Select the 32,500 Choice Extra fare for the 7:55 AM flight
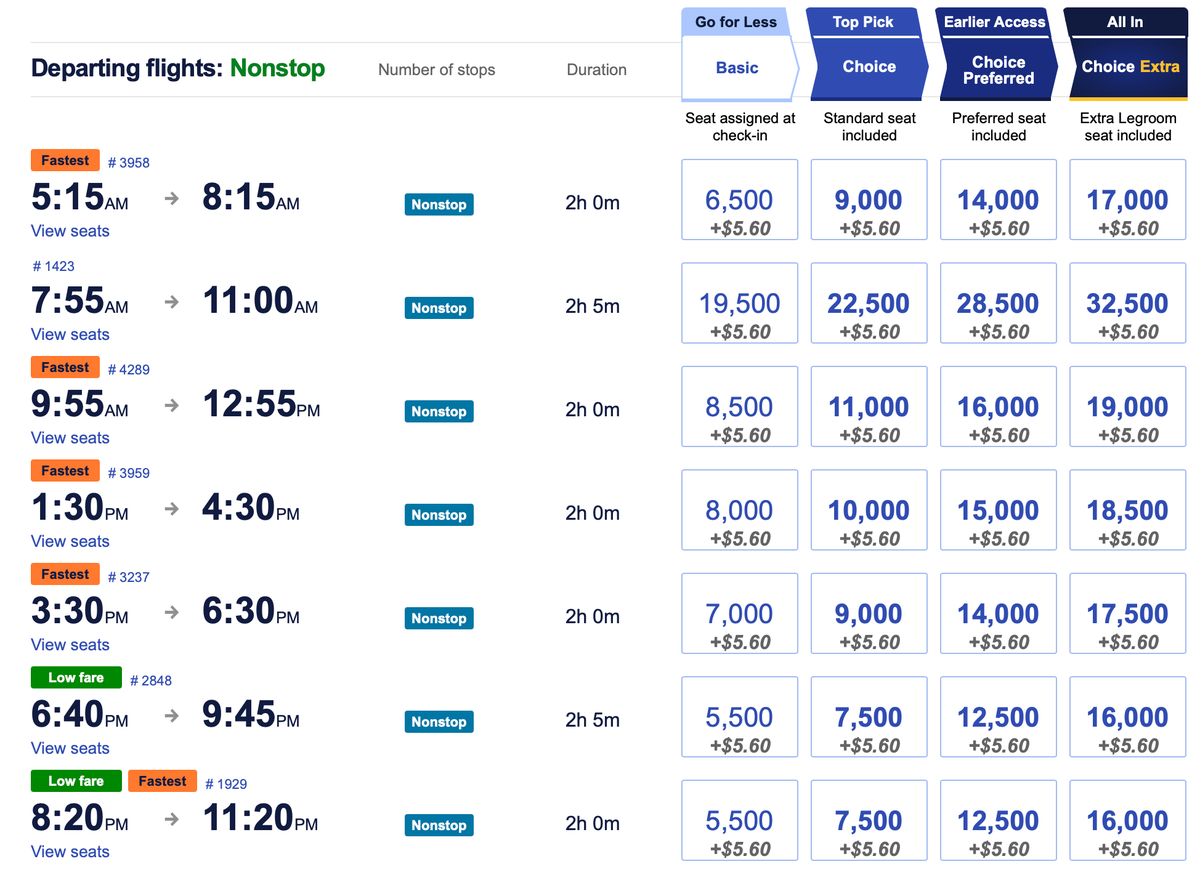Image resolution: width=1200 pixels, height=872 pixels. tap(1127, 302)
